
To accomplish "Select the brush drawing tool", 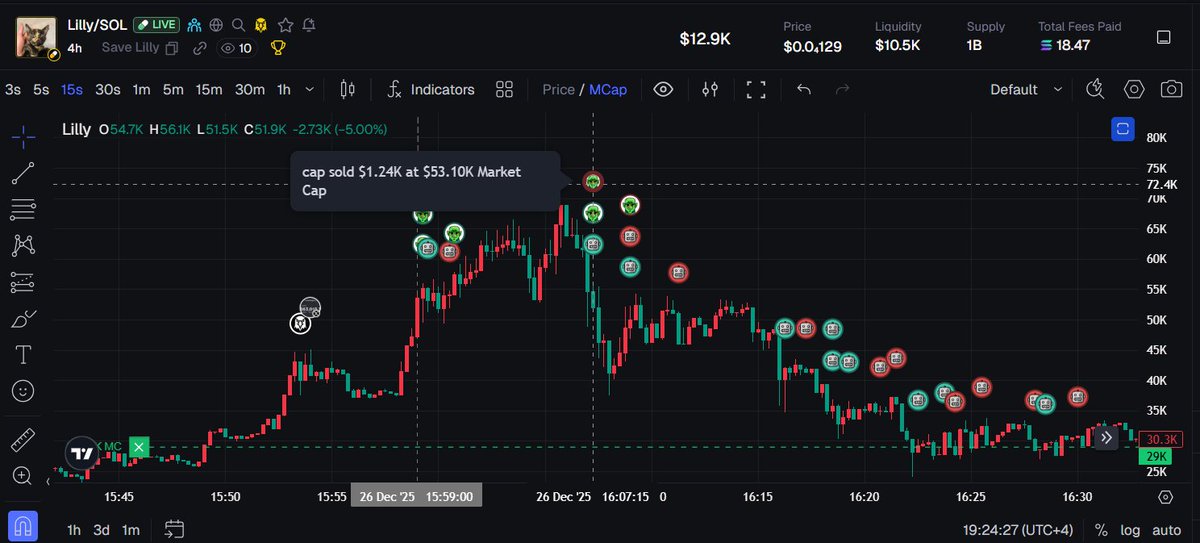I will 24,319.
